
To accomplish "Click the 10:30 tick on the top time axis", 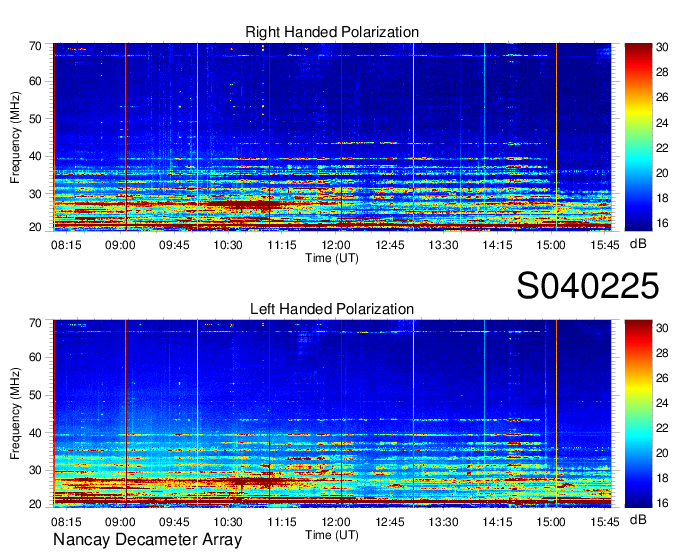I will coord(228,245).
